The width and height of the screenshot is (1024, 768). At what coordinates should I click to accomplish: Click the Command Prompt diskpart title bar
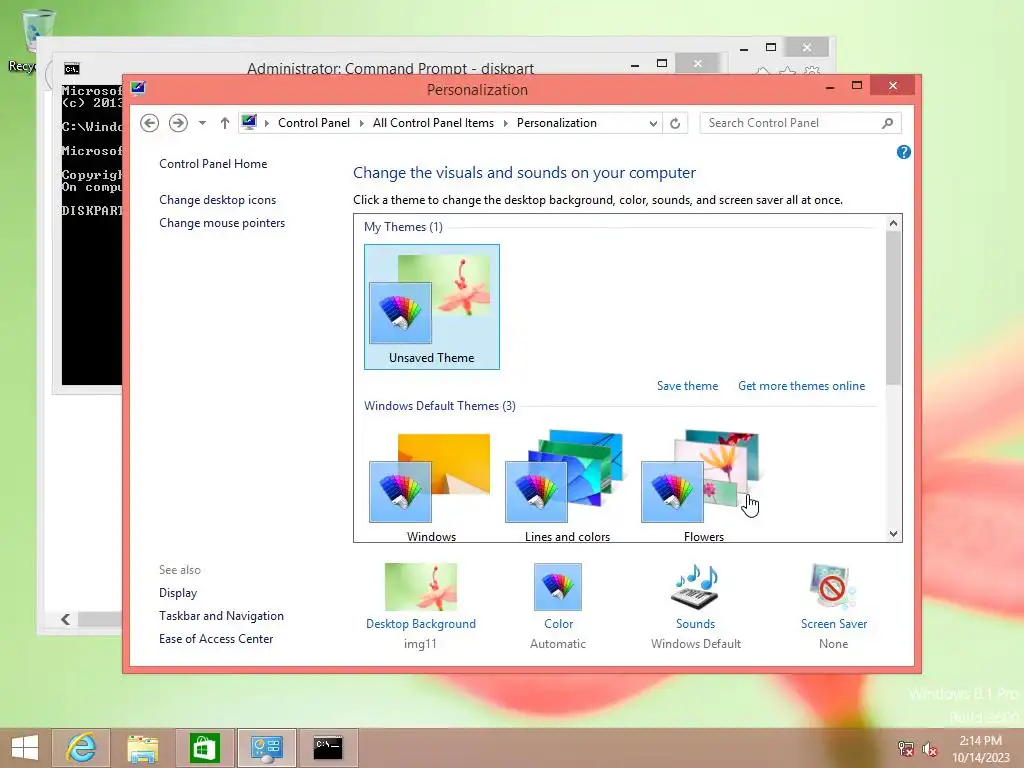(x=390, y=68)
